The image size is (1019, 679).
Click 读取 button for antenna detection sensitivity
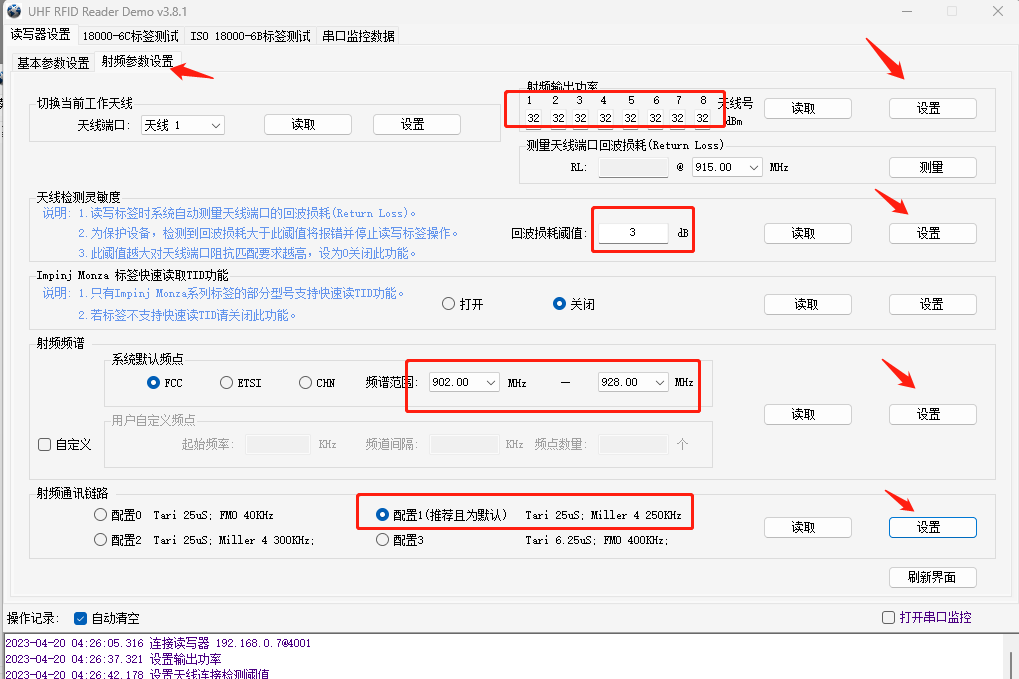808,233
